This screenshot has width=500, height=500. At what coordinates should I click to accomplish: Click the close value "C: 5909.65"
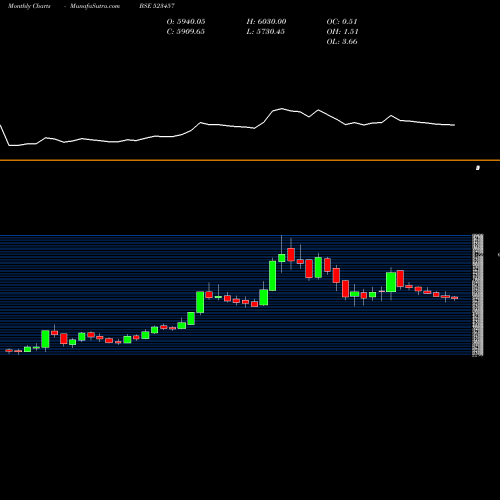tap(186, 32)
